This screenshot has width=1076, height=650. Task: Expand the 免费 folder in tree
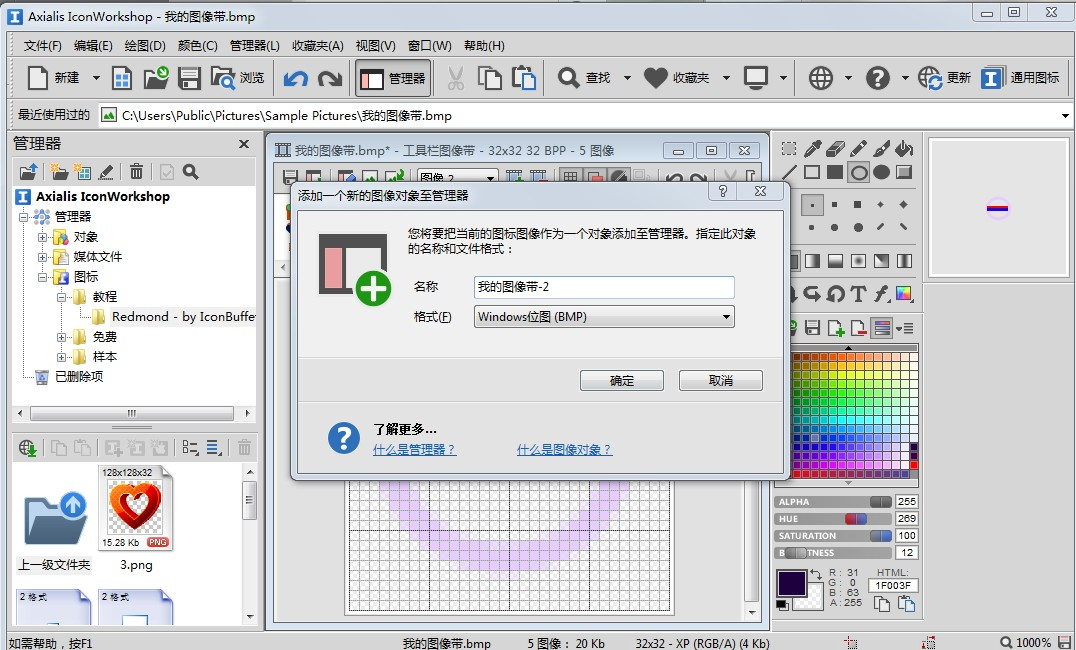click(x=61, y=337)
